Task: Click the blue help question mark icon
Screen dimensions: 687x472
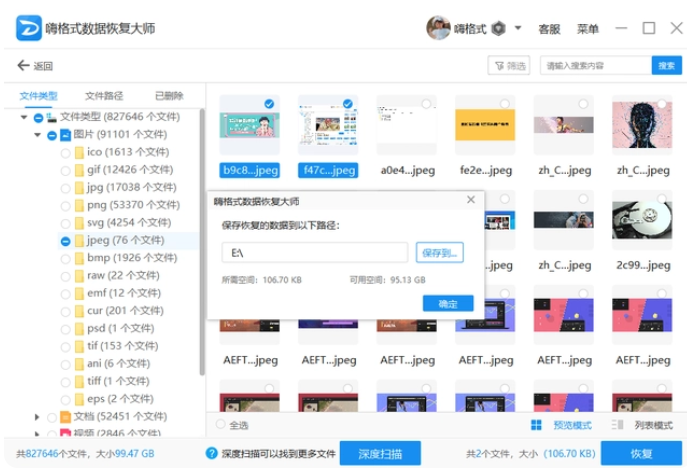Action: pos(212,454)
